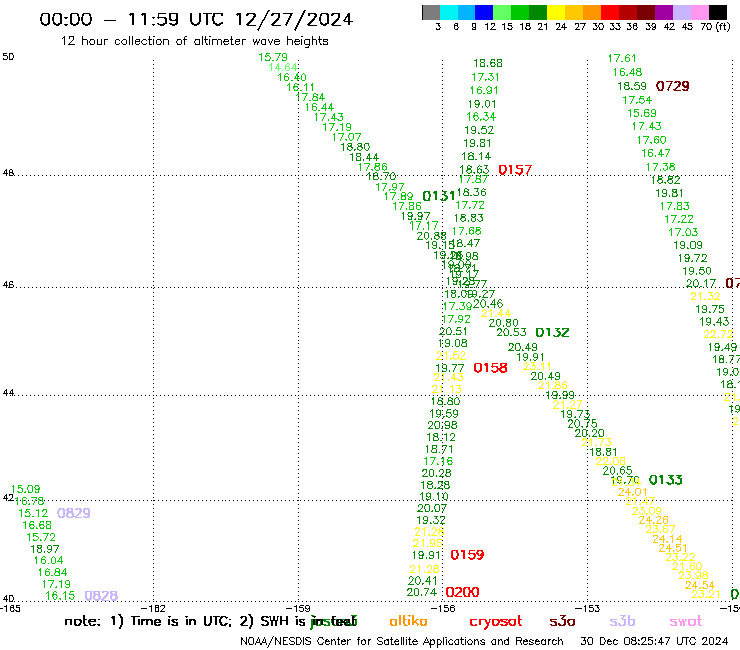
Task: Click the '70 (ft)' scale label
Action: click(x=715, y=26)
